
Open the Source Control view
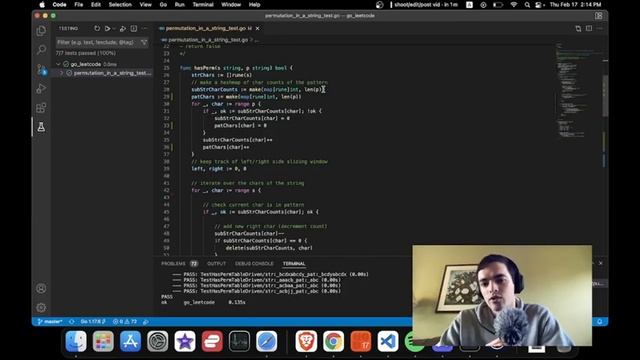tap(41, 69)
